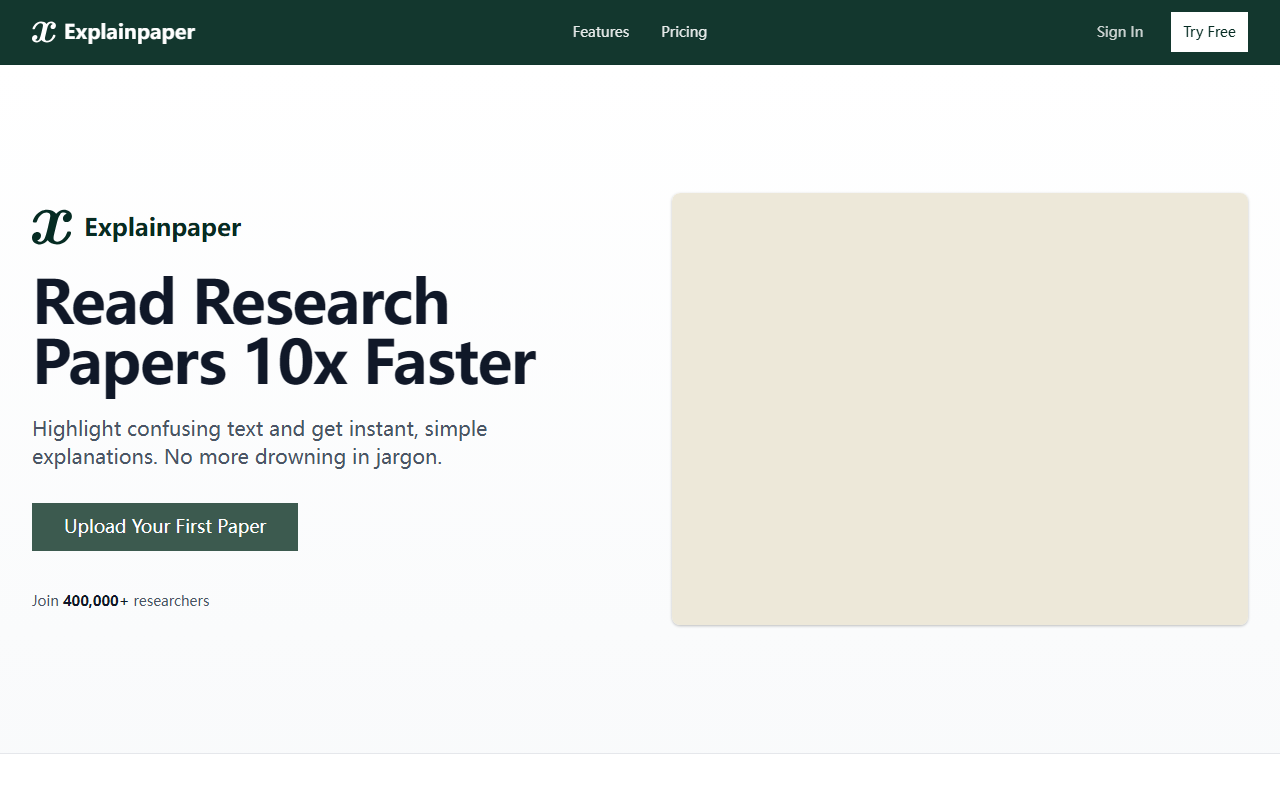Click the Try Free button
Screen dimensions: 1280x800
pyautogui.click(x=1209, y=32)
